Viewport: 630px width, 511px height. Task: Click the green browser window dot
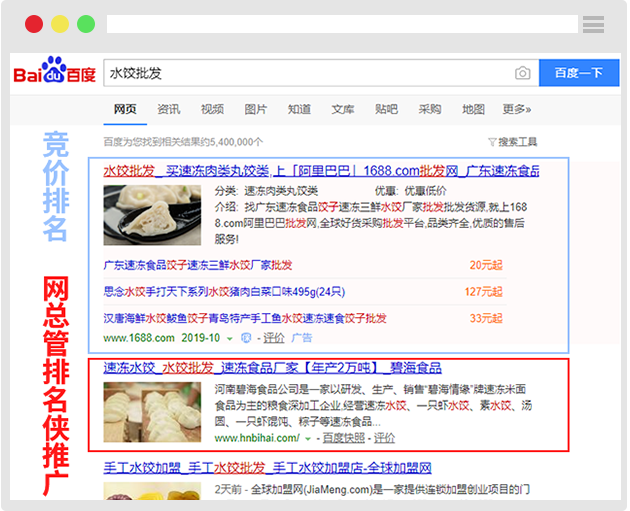86,23
